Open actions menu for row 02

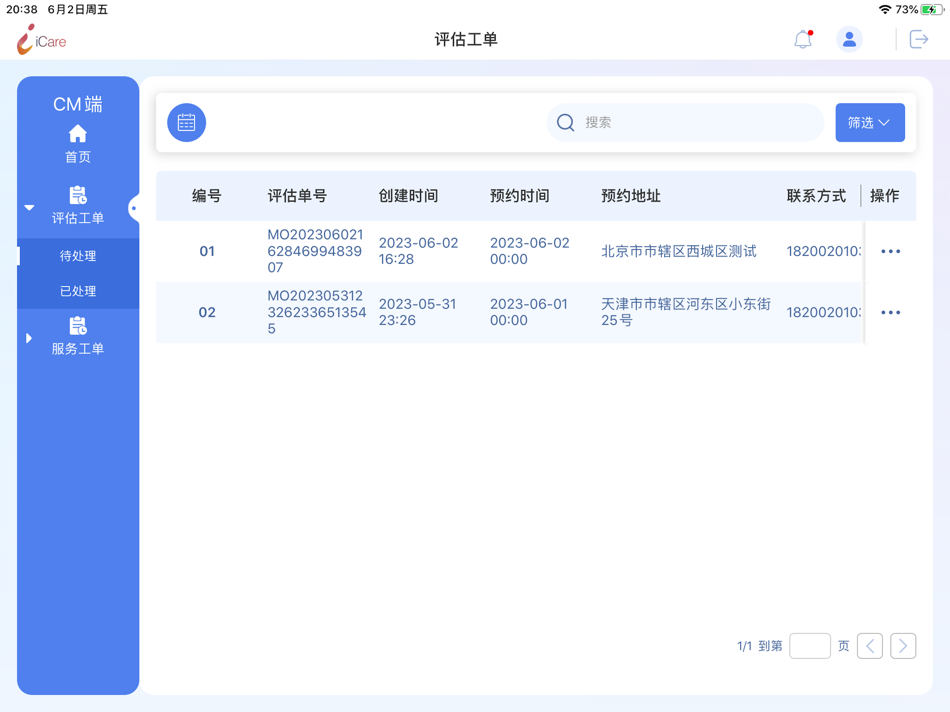(890, 312)
